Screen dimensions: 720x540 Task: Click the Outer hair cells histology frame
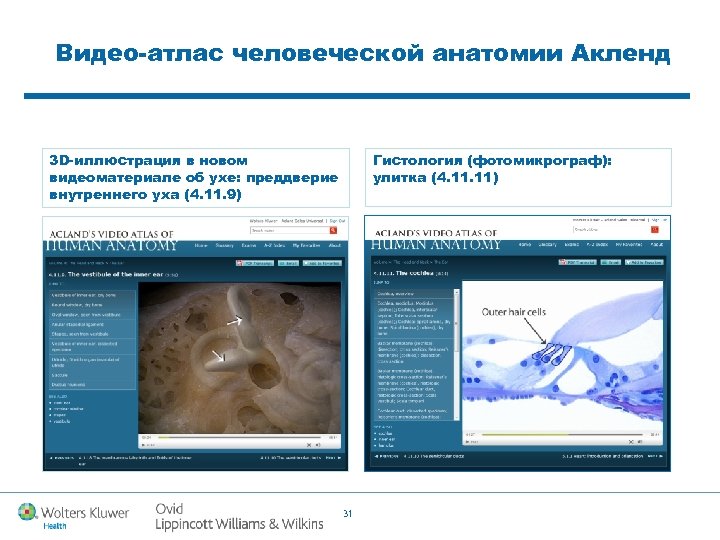click(562, 355)
